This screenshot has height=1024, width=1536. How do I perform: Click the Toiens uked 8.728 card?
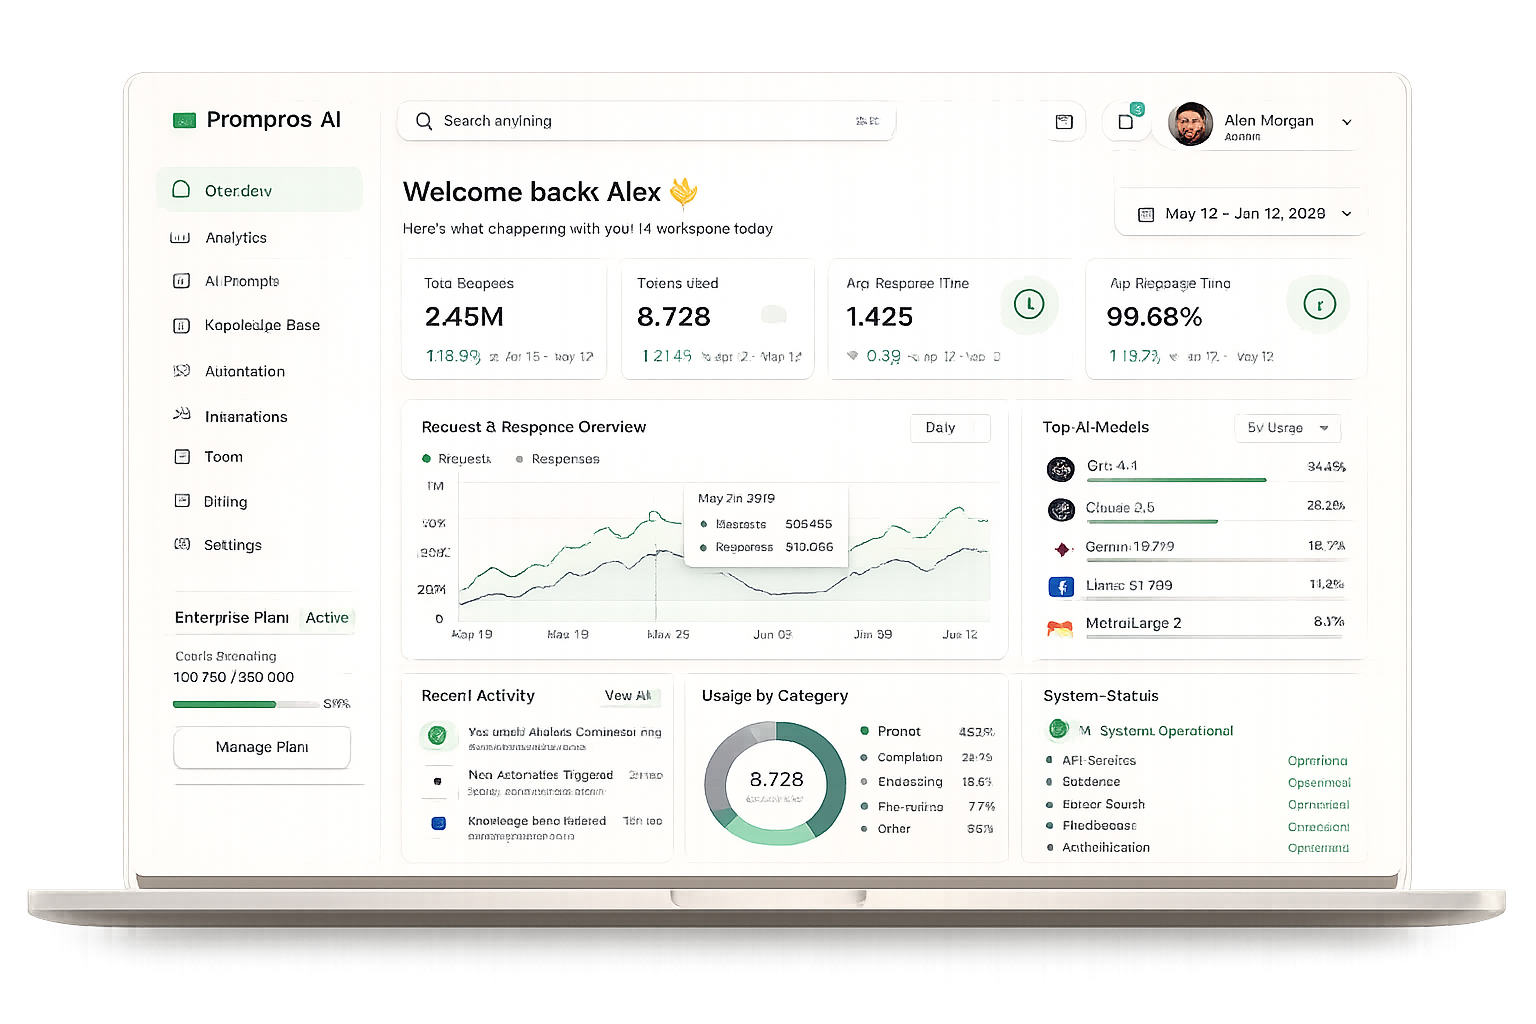(x=718, y=319)
